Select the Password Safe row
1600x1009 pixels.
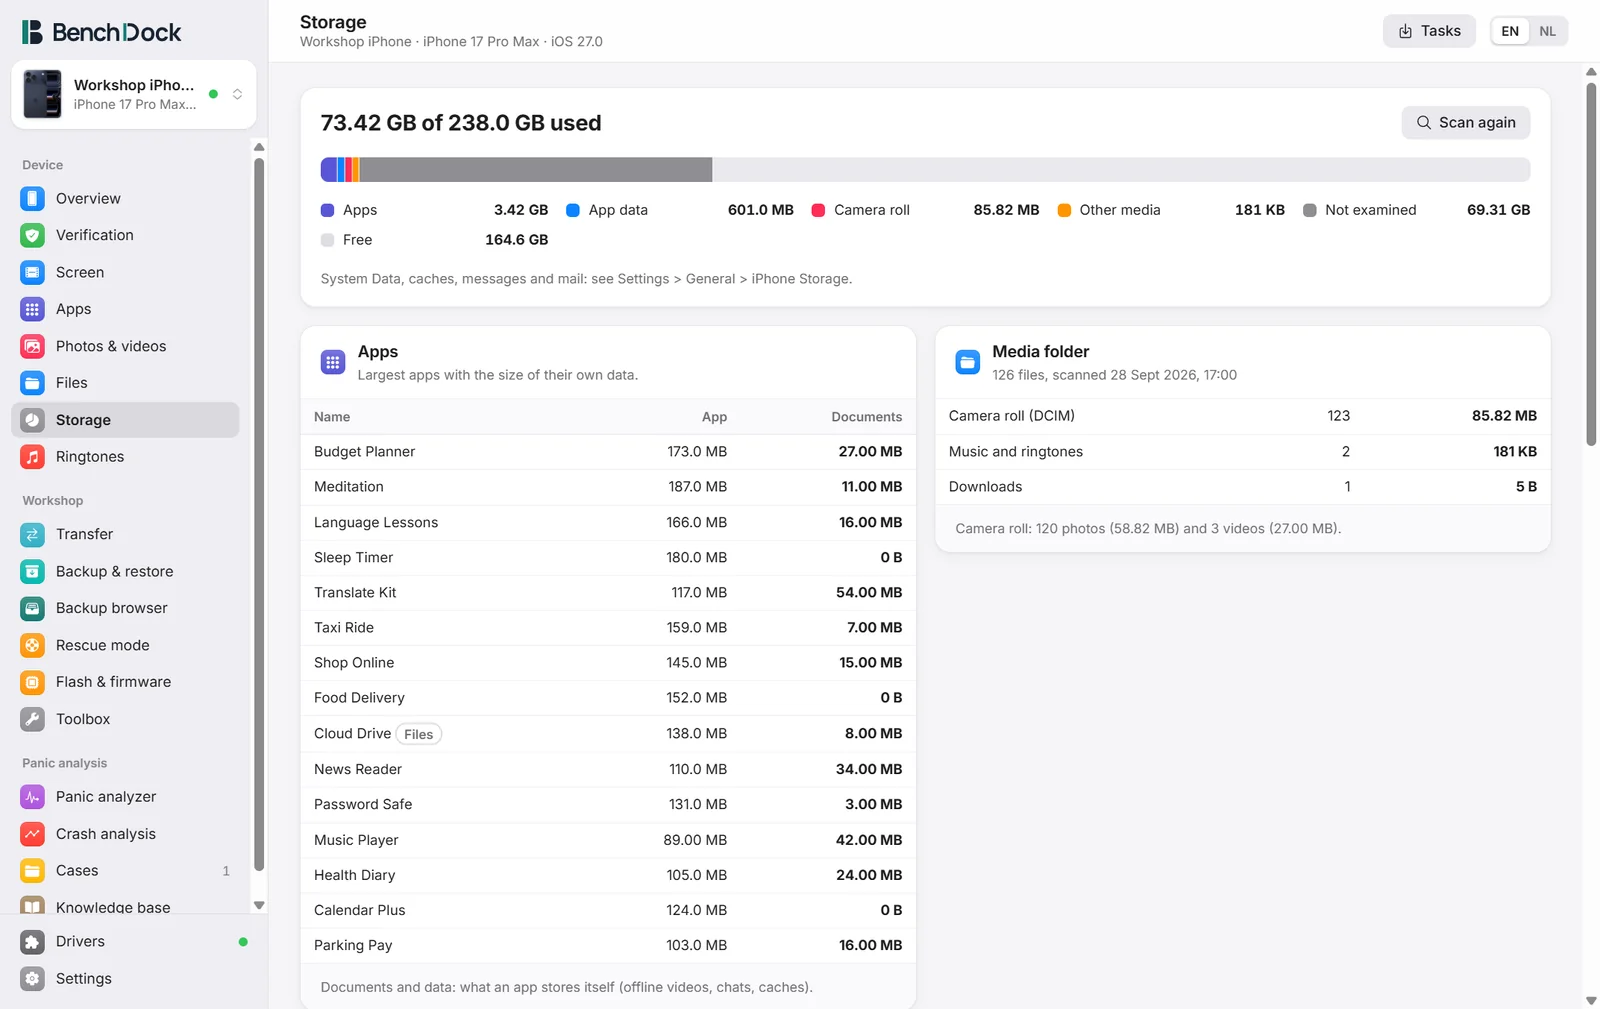coord(608,804)
